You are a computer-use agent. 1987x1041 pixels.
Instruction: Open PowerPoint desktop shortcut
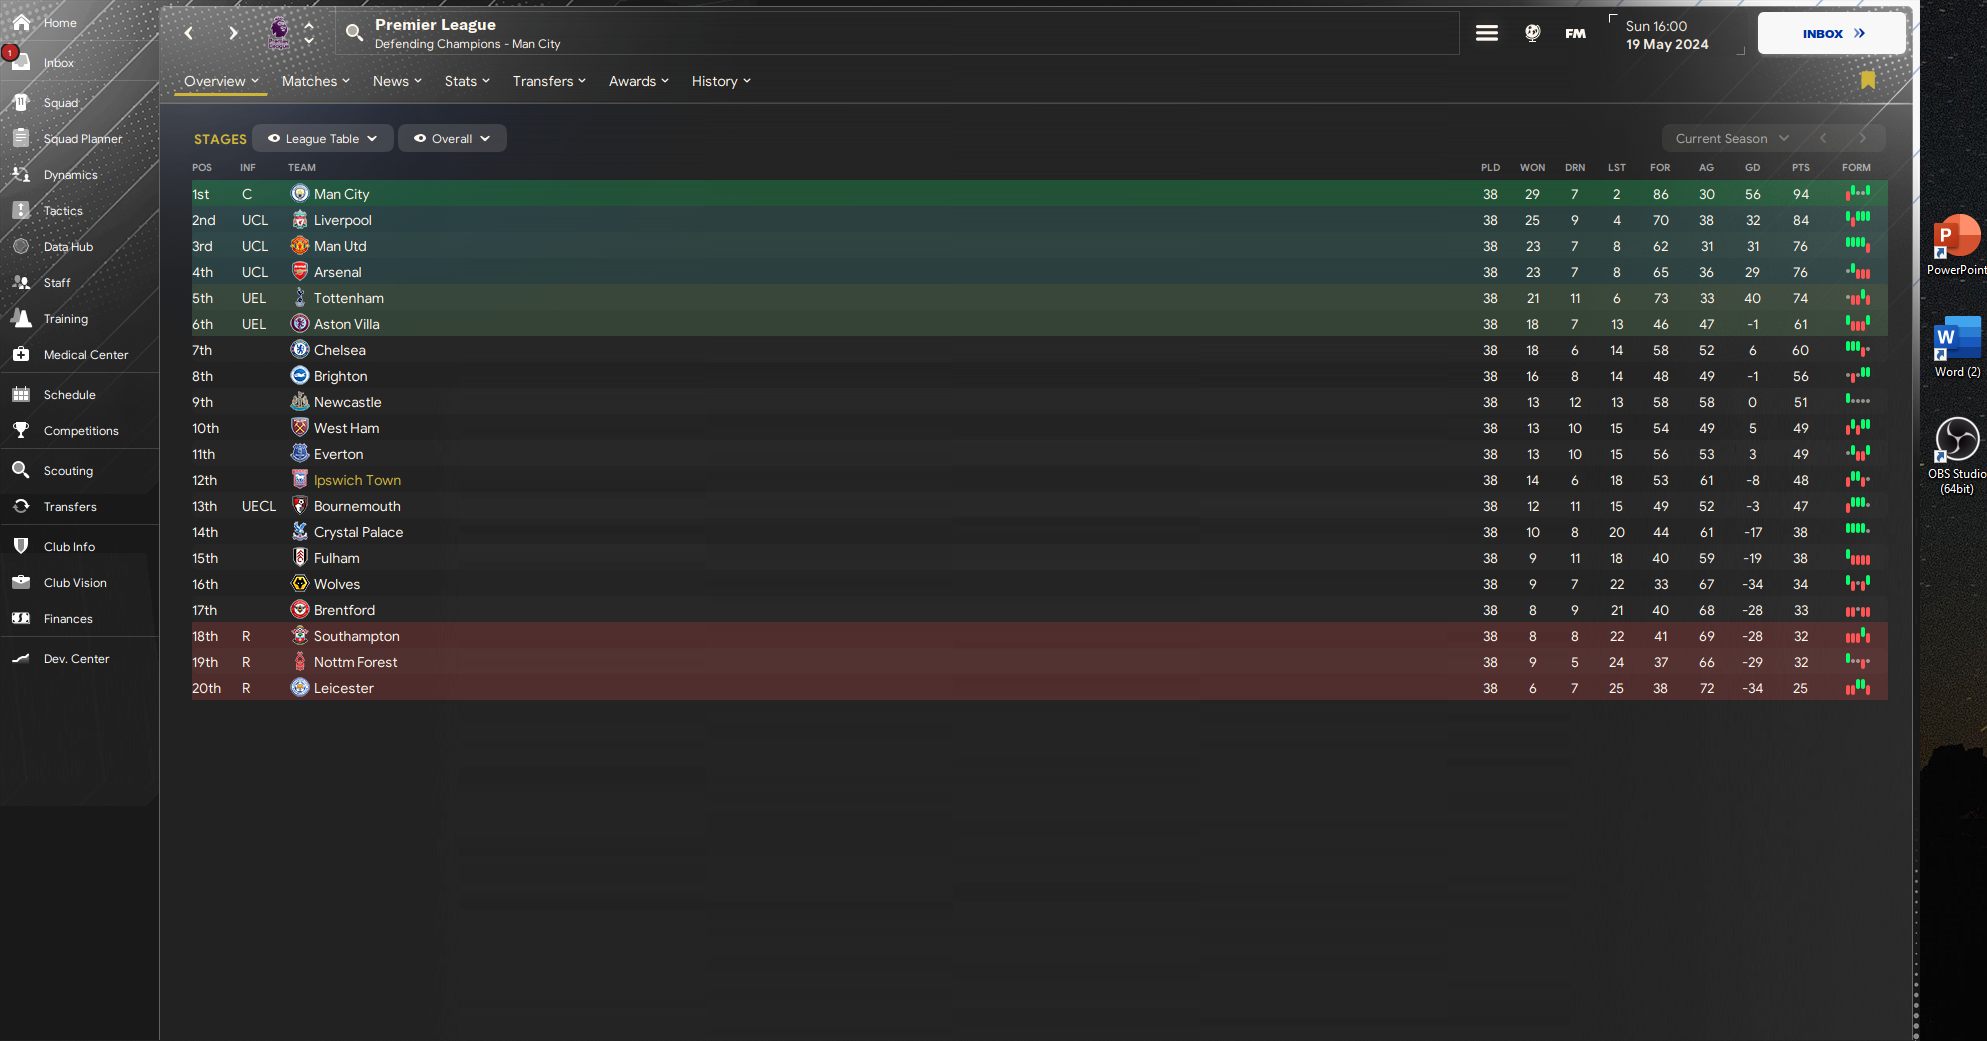[x=1957, y=245]
